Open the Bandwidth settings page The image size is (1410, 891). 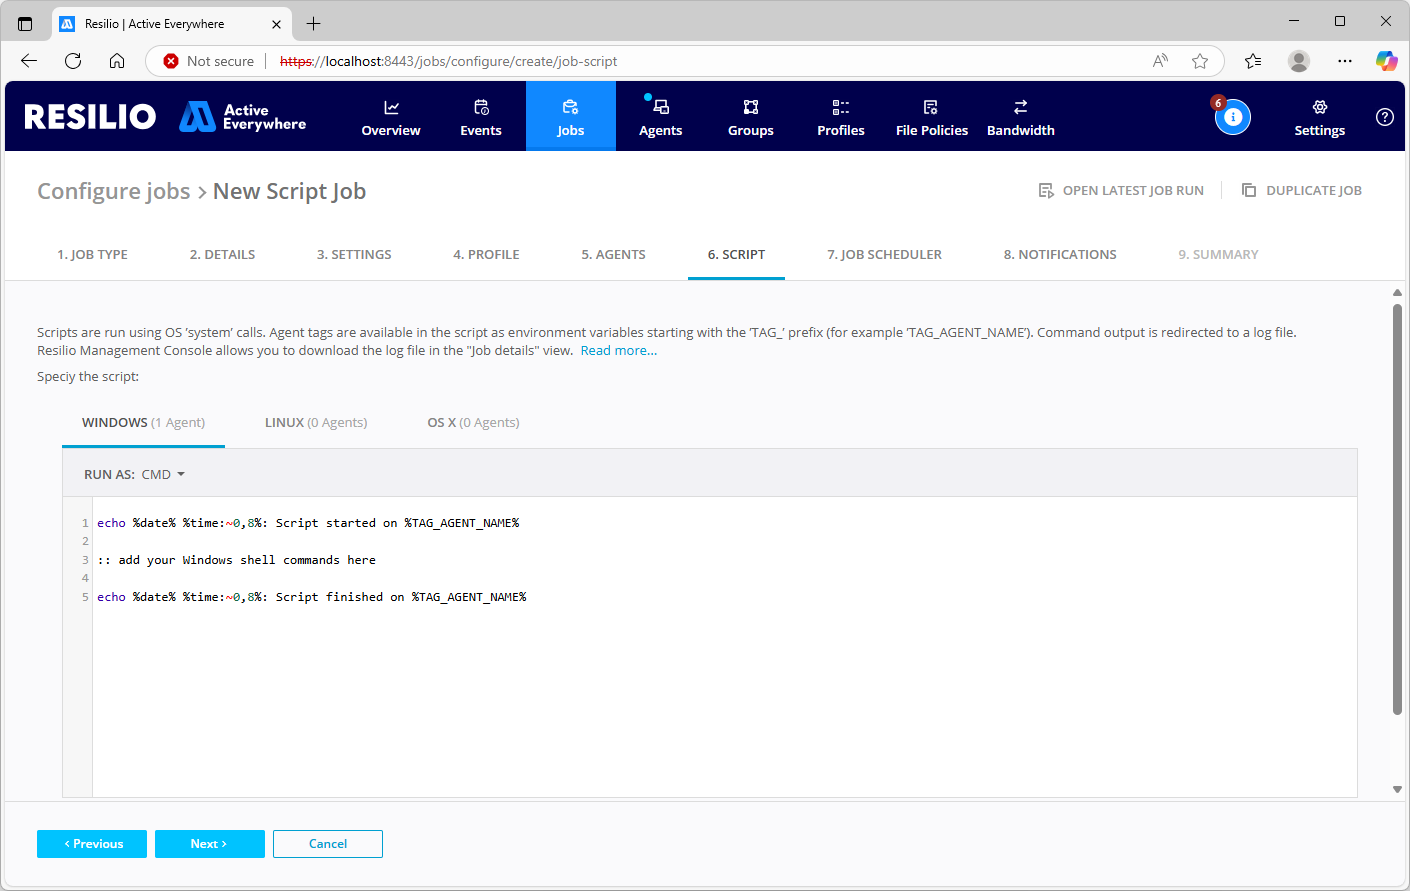click(1020, 117)
